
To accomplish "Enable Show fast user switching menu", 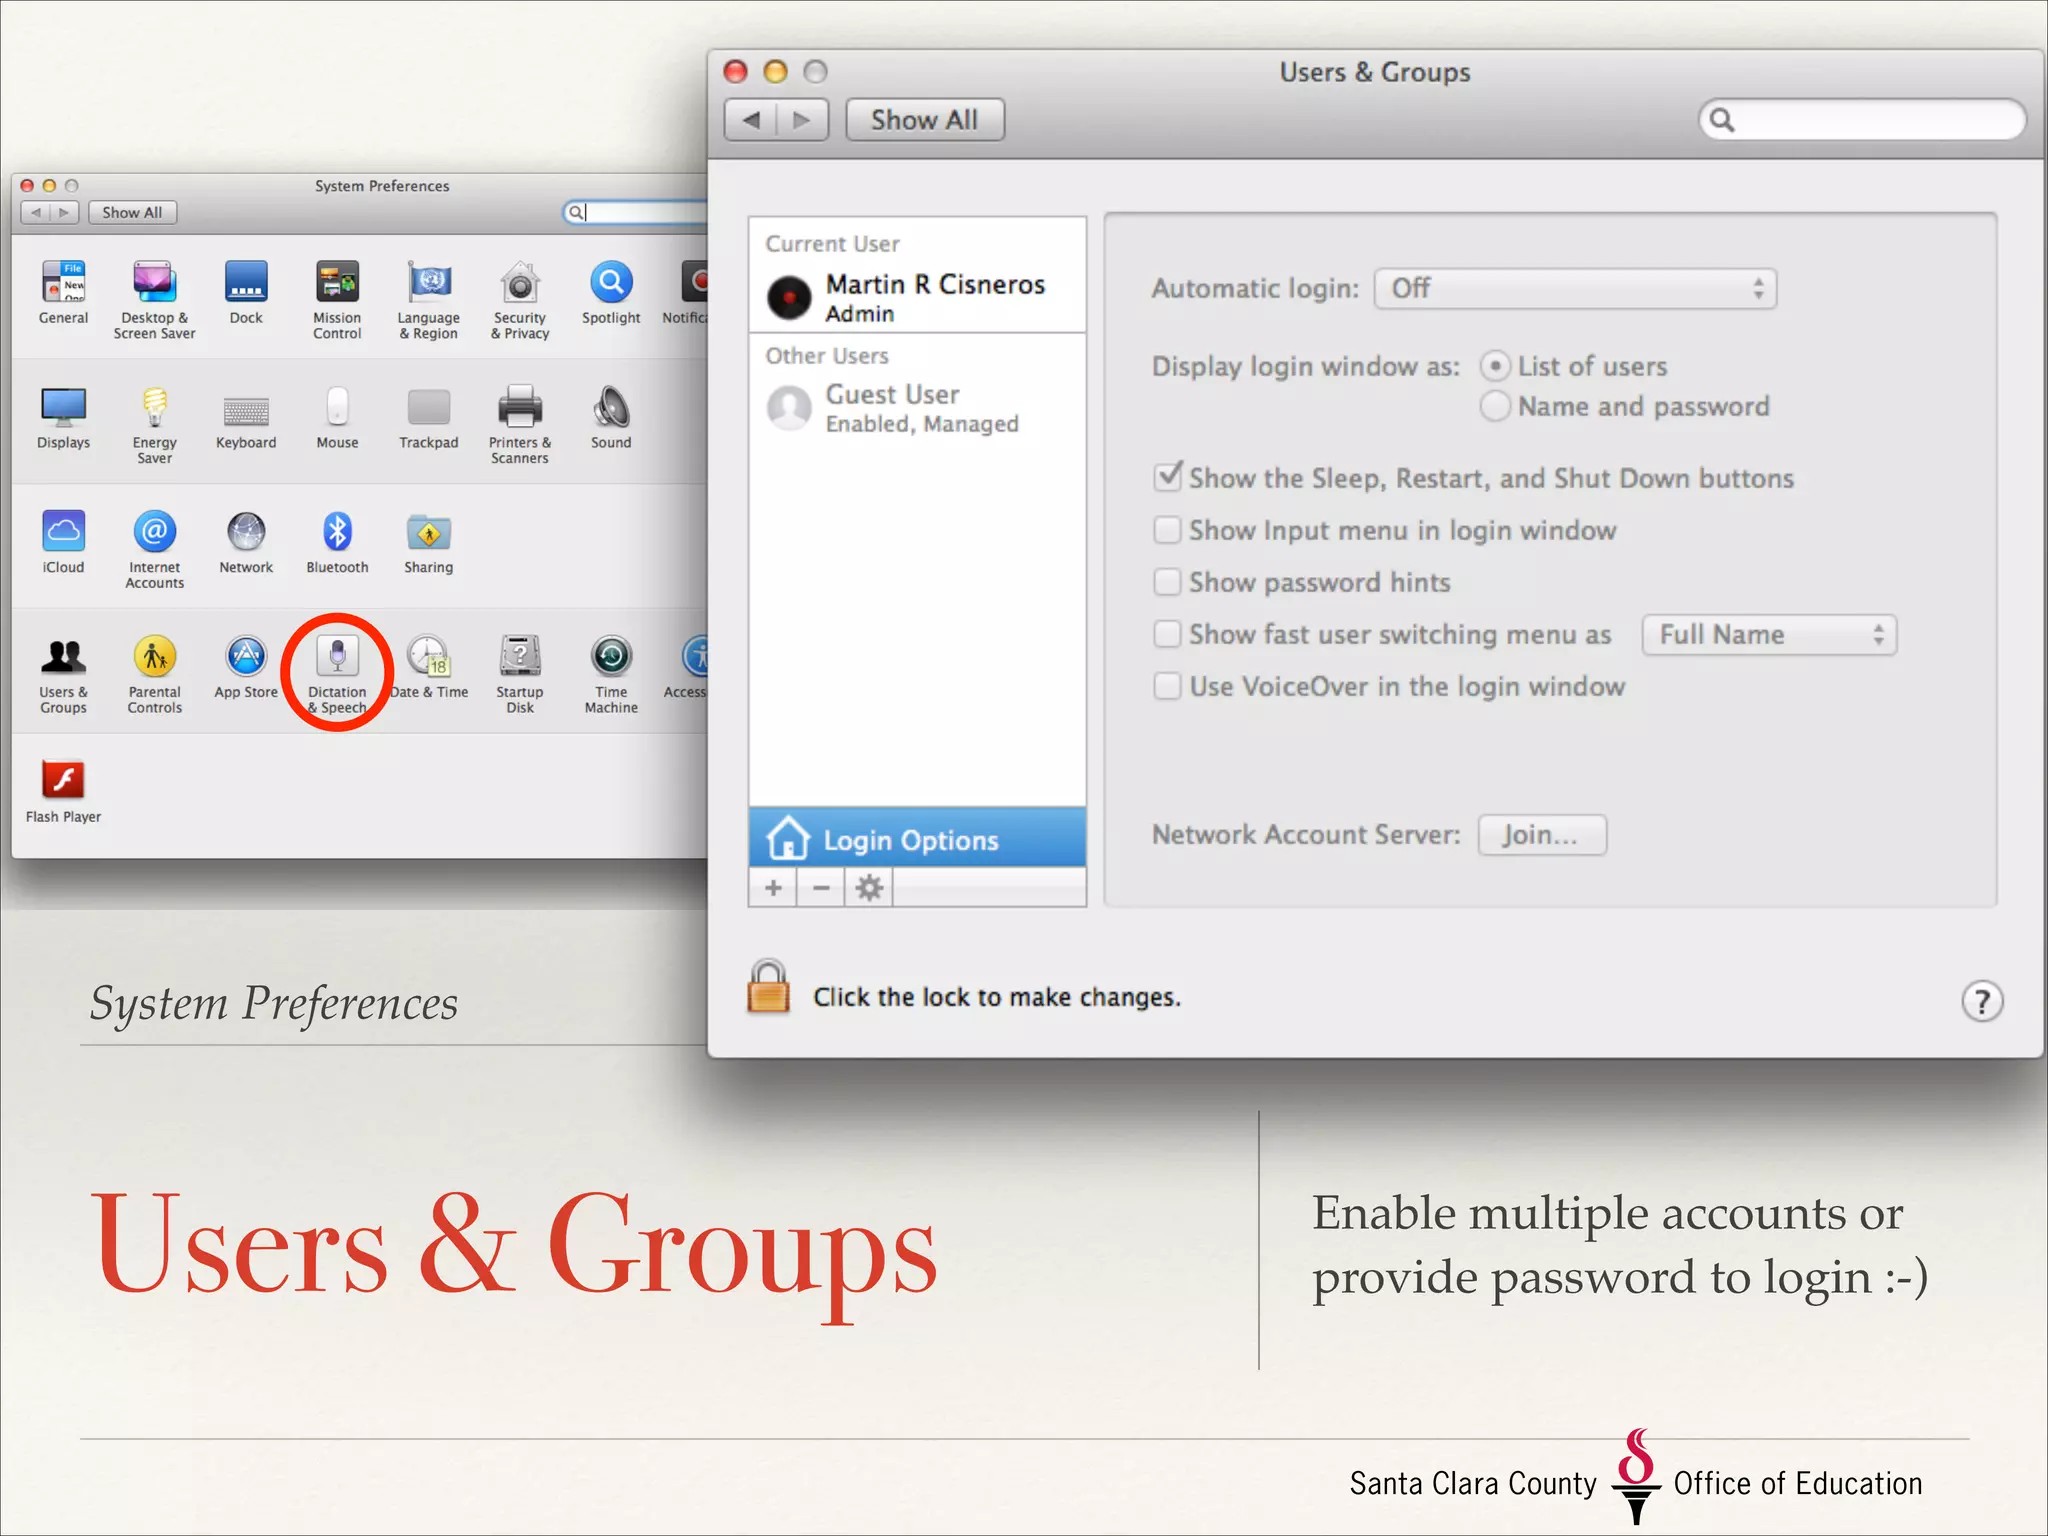I will tap(1167, 634).
